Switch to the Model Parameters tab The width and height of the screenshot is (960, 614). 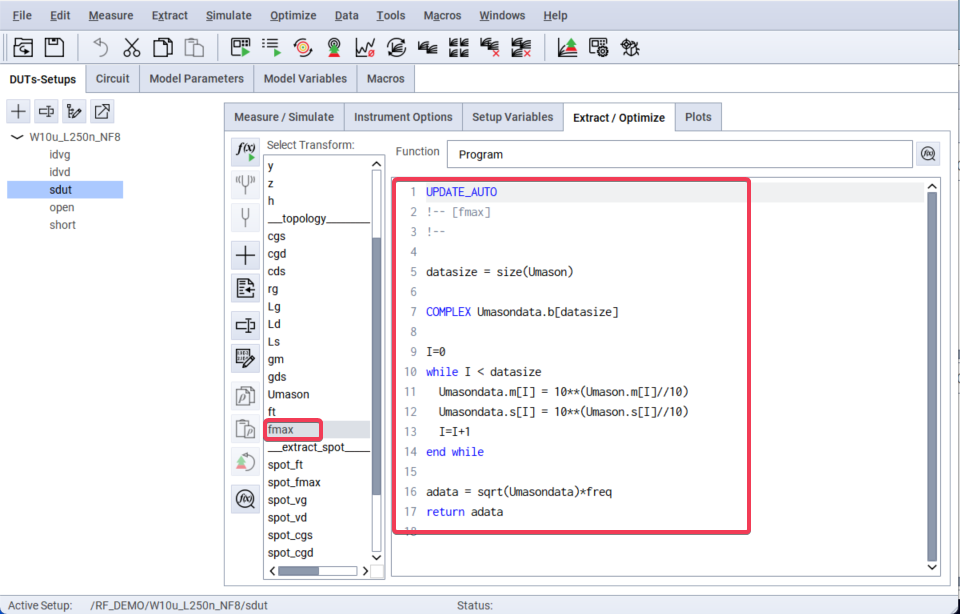point(196,79)
